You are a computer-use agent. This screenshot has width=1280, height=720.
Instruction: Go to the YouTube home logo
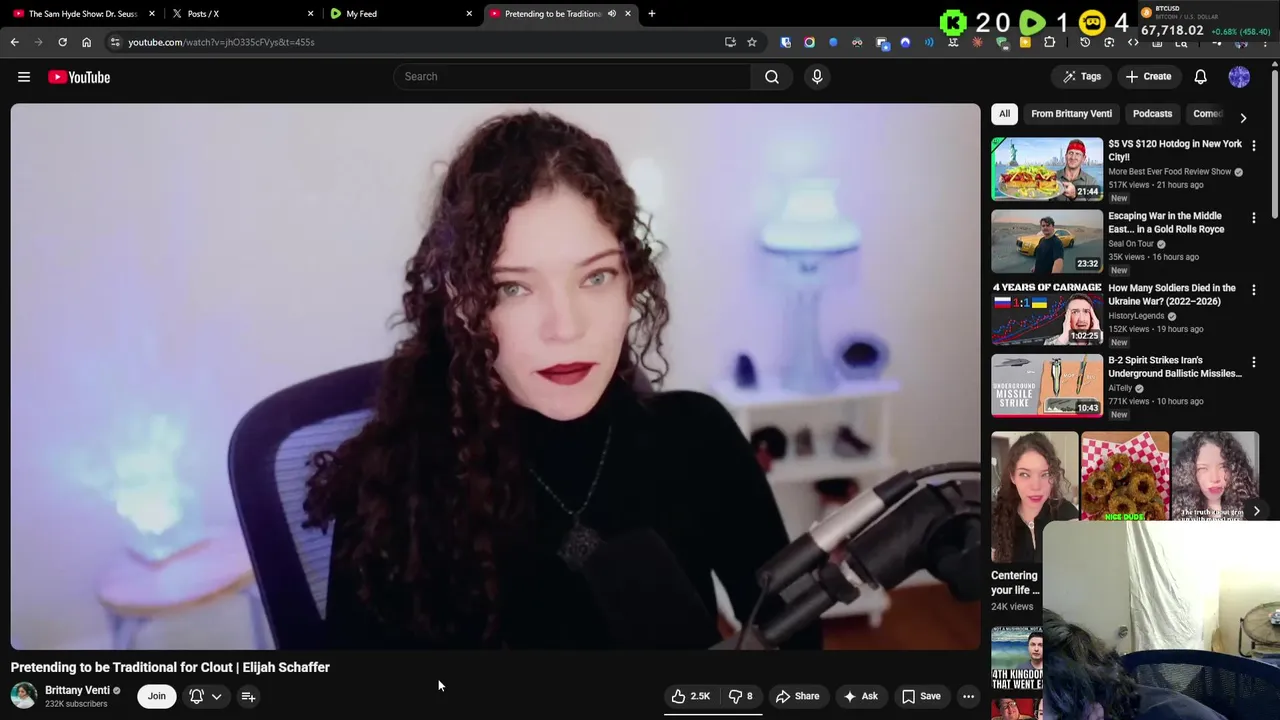[x=79, y=77]
